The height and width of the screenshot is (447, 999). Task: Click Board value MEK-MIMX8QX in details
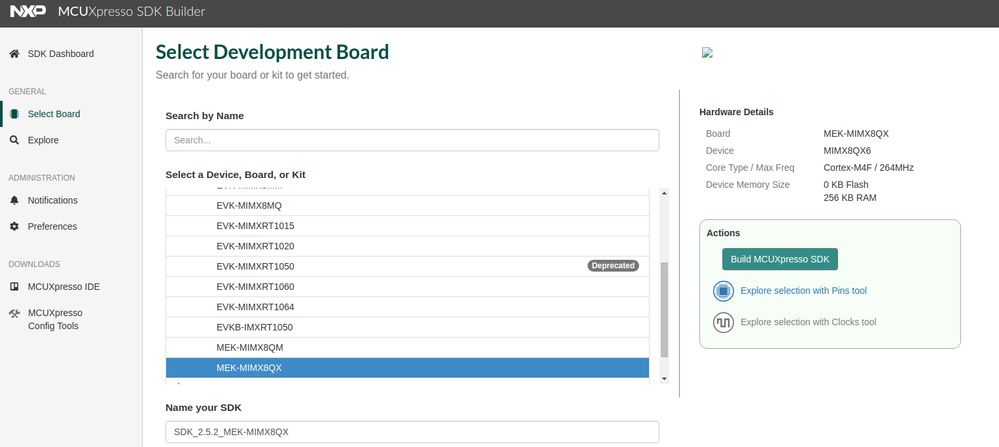click(x=856, y=134)
